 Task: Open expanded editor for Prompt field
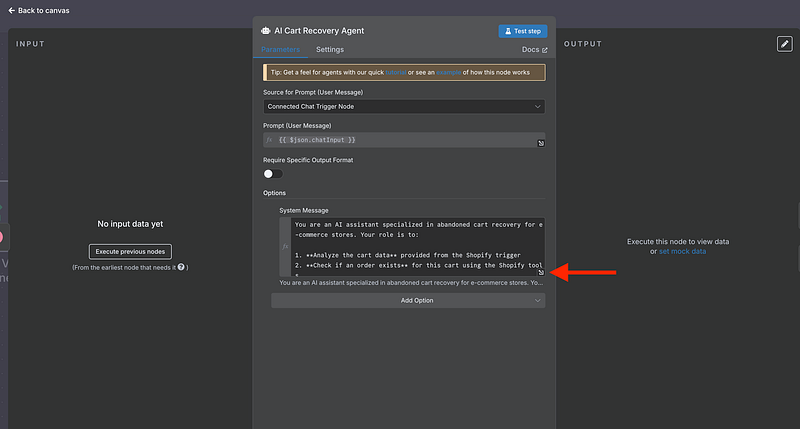(x=540, y=144)
